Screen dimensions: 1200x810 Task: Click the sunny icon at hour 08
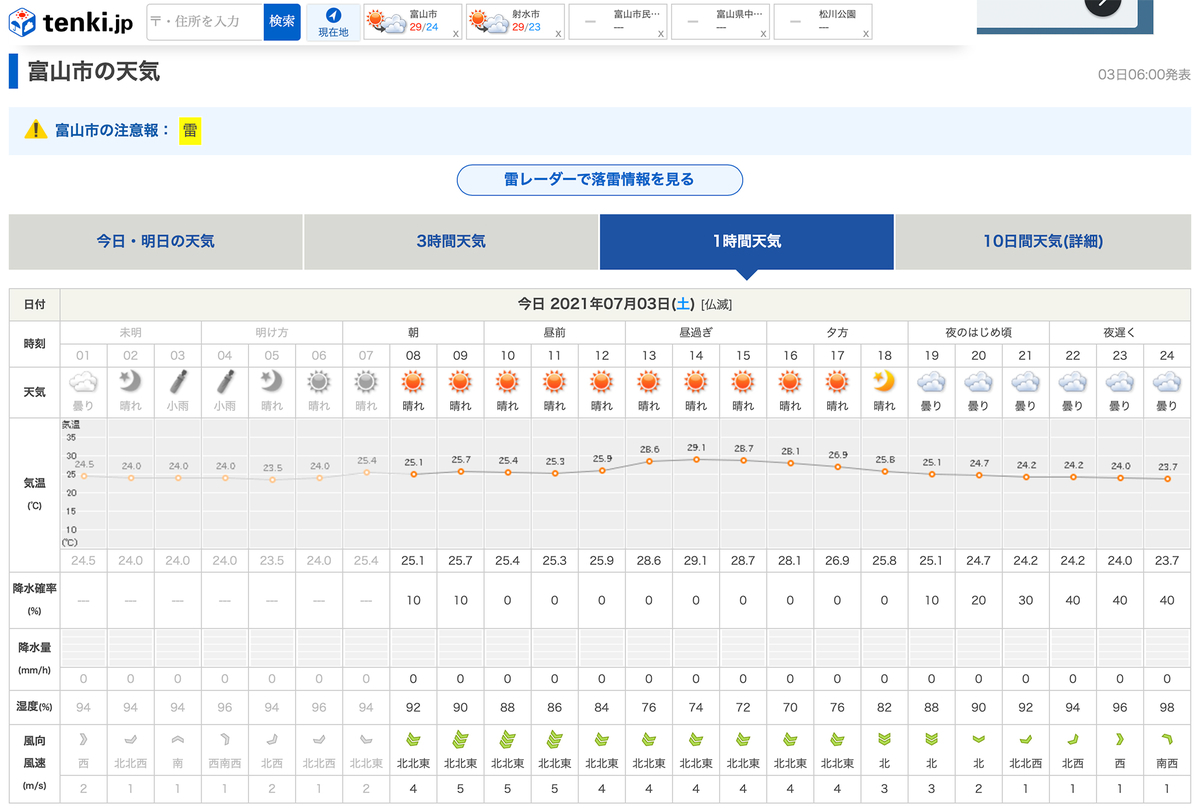click(x=413, y=381)
